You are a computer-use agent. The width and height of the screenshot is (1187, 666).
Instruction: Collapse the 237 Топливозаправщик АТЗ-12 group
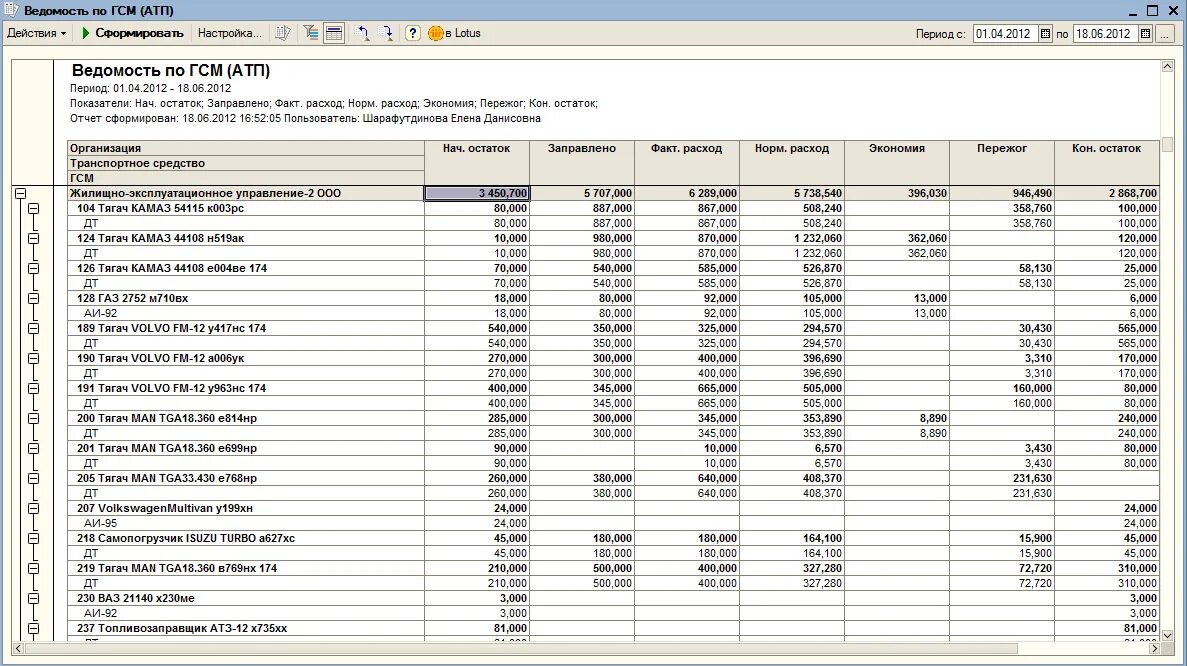pos(33,628)
